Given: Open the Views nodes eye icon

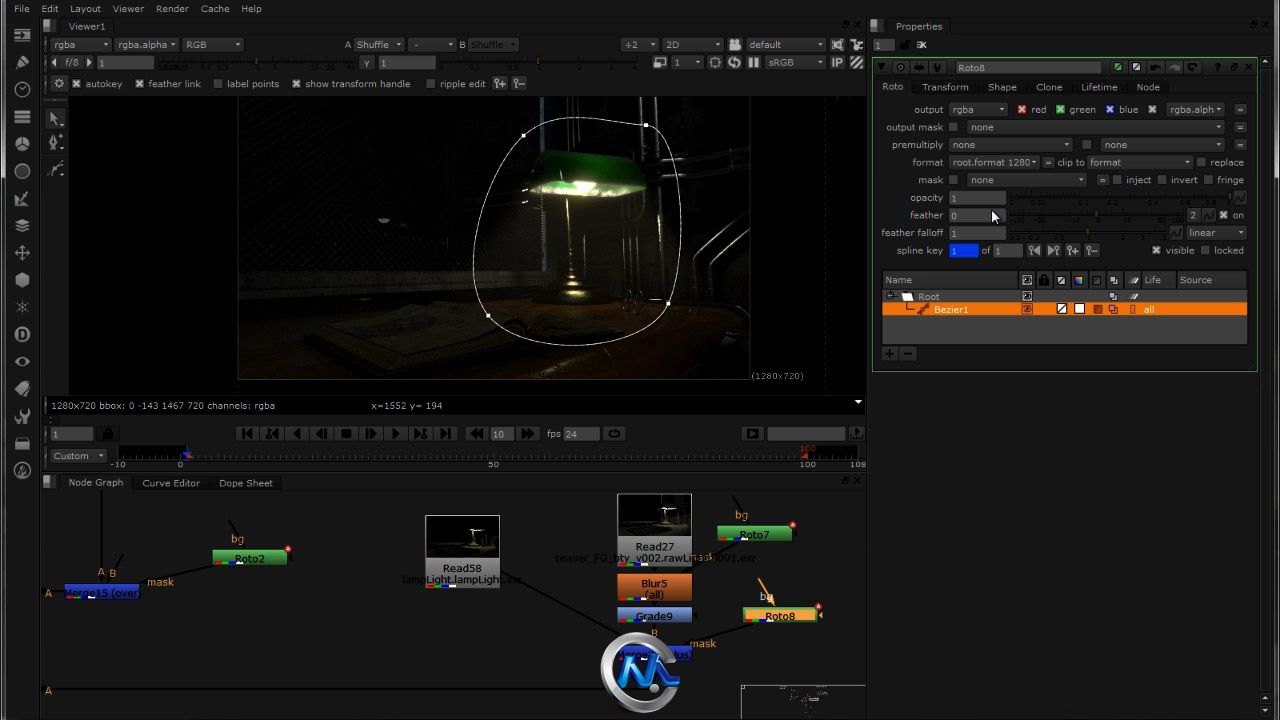Looking at the screenshot, I should (22, 362).
